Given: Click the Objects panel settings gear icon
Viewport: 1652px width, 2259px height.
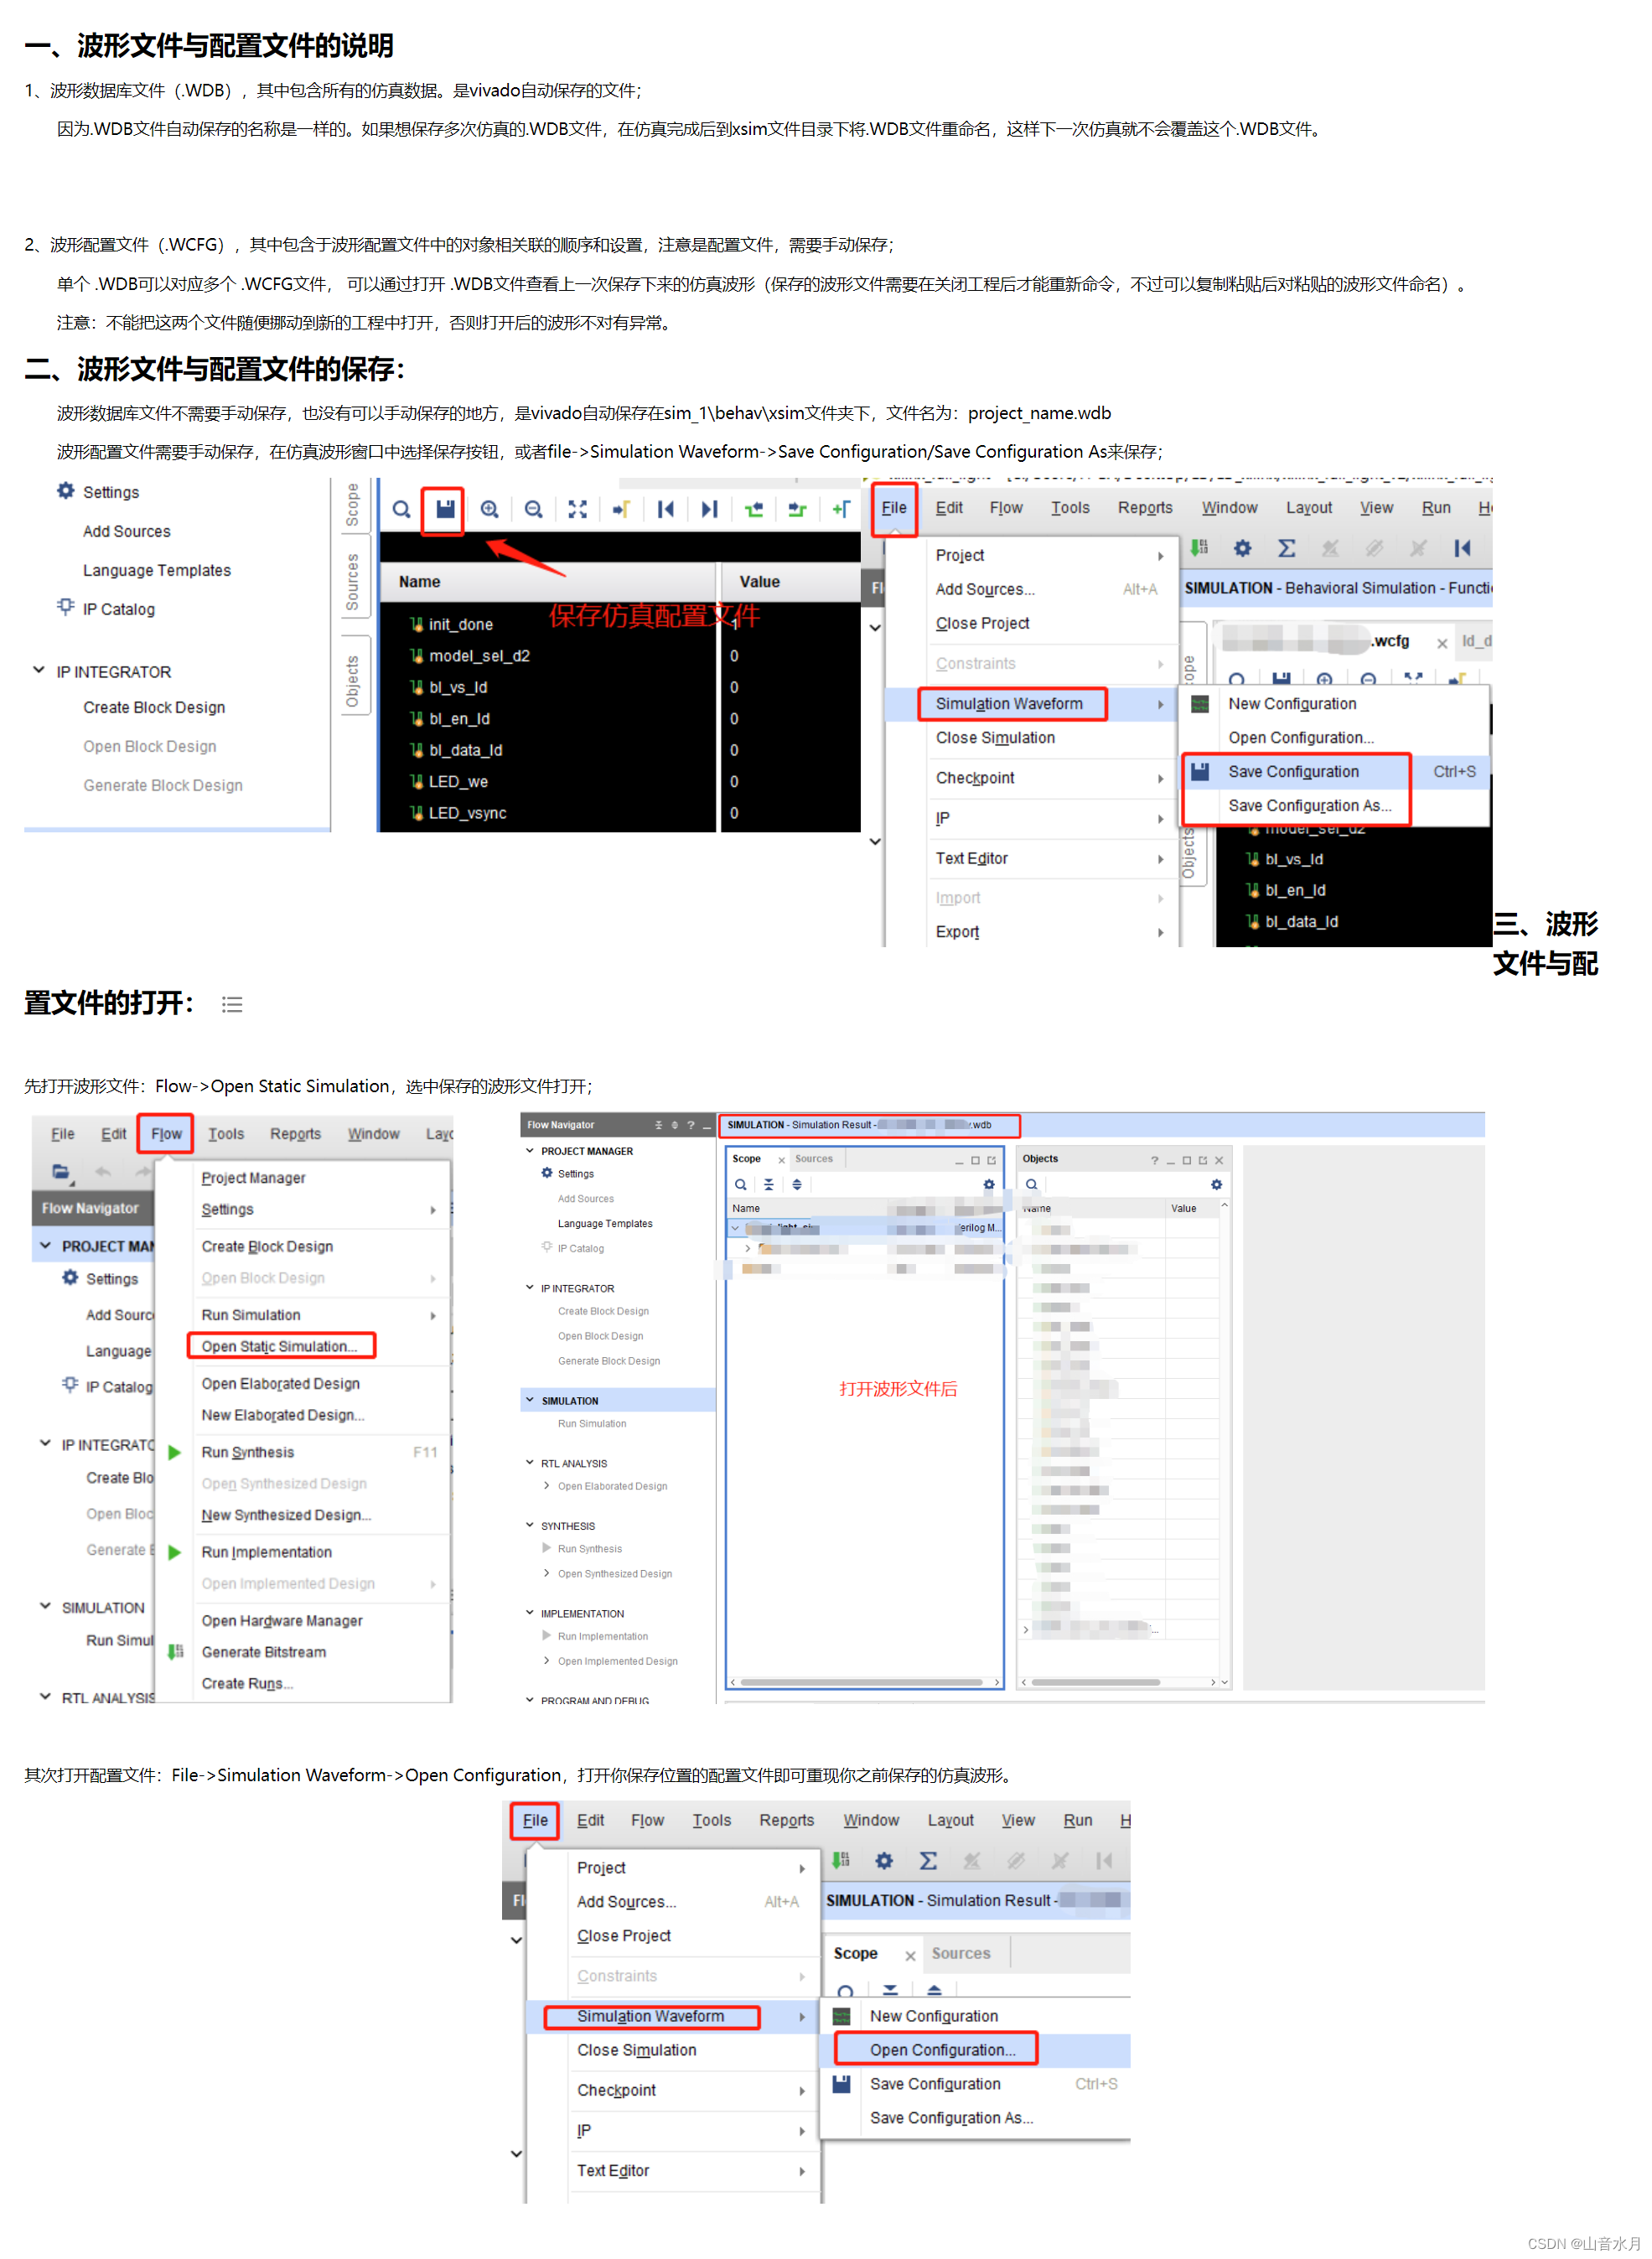Looking at the screenshot, I should click(1216, 1184).
